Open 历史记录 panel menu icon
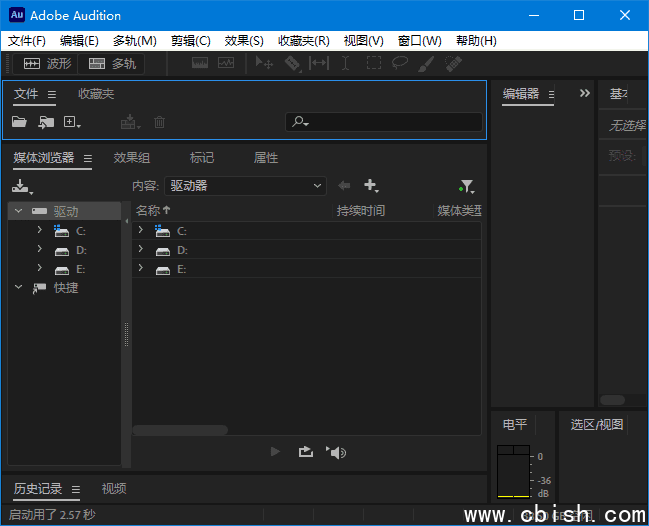The width and height of the screenshot is (649, 526). pos(76,490)
